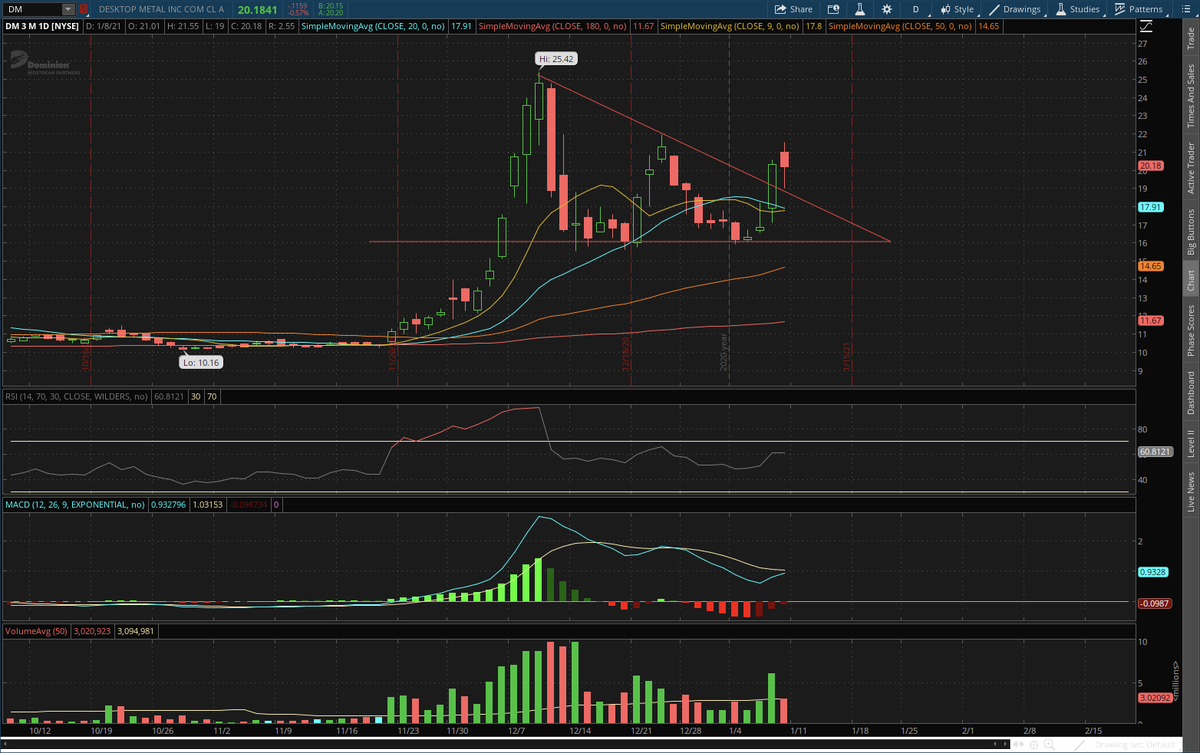Image resolution: width=1200 pixels, height=753 pixels.
Task: Open the Live News sidebar tab
Action: 1190,494
